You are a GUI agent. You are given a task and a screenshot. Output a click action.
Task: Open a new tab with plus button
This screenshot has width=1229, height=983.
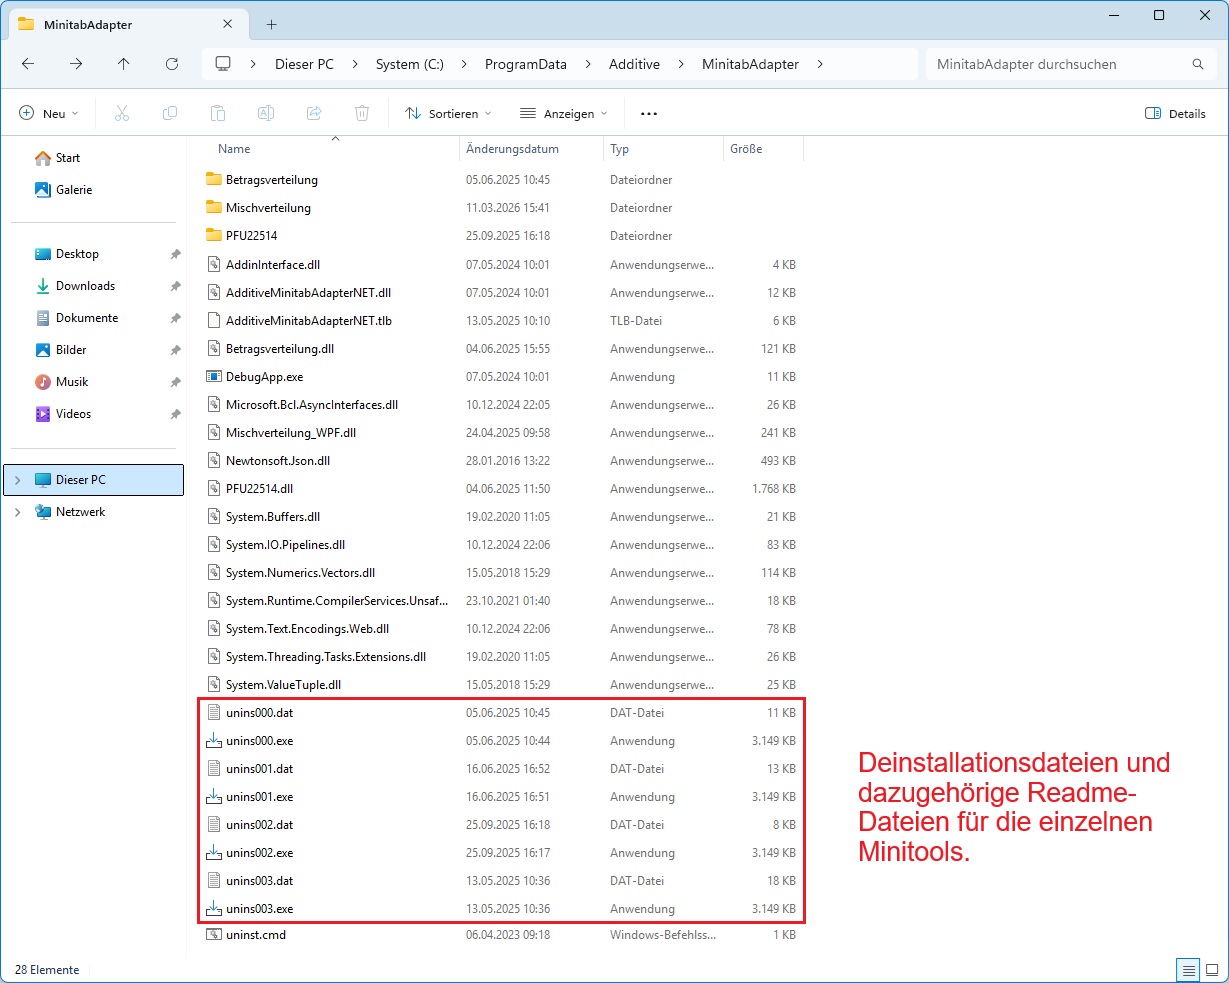tap(271, 24)
